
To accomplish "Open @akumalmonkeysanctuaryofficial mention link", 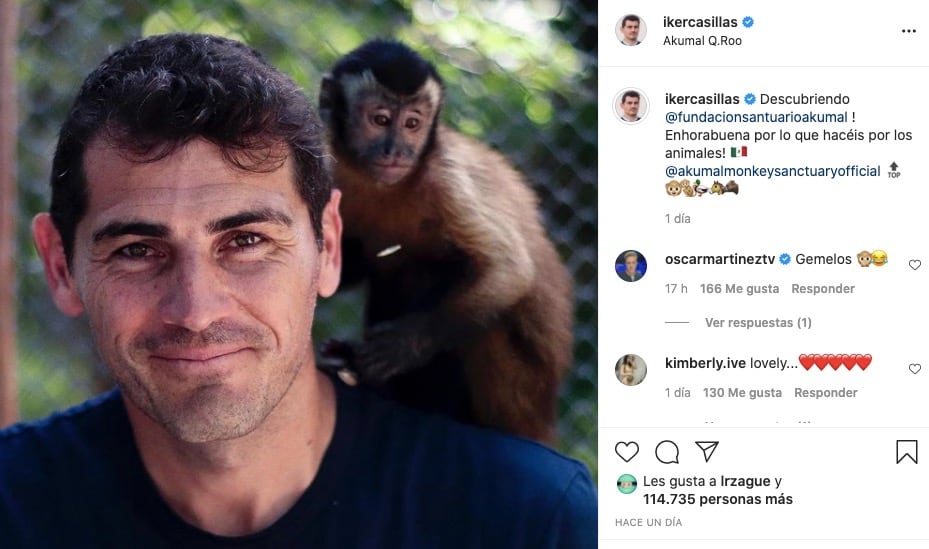I will [x=773, y=171].
